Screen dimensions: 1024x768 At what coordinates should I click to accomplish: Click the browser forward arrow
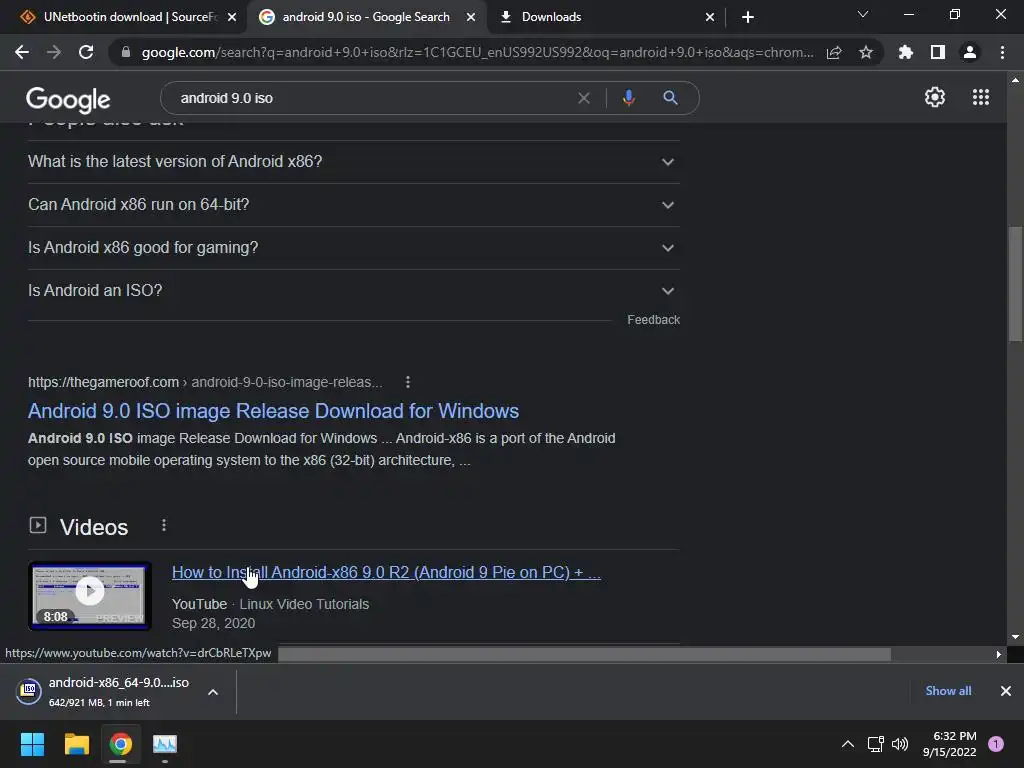(54, 52)
